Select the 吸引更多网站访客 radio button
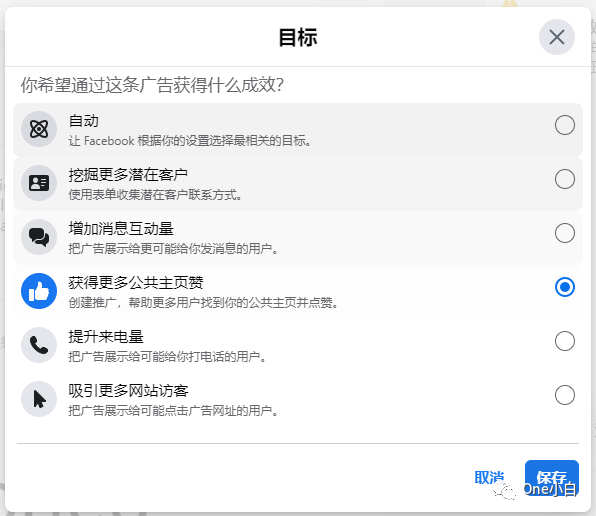This screenshot has width=596, height=516. 564,395
